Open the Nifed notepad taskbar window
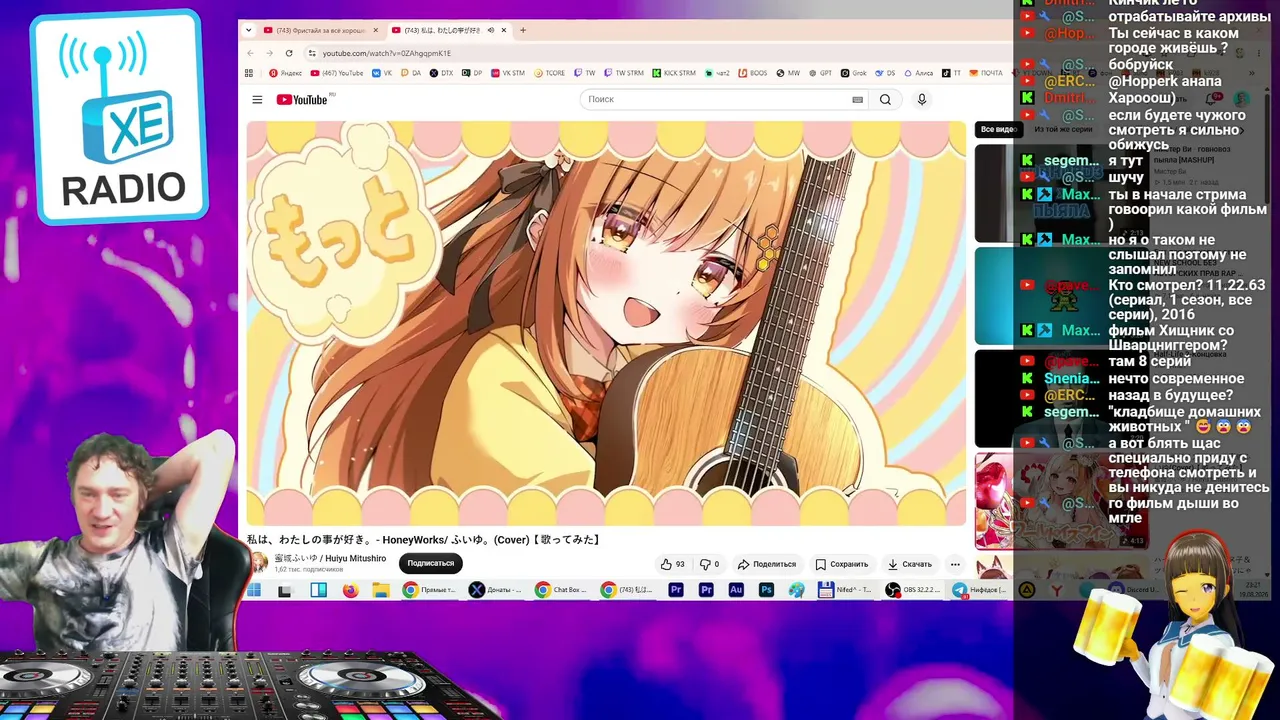This screenshot has width=1280, height=720. [x=846, y=590]
